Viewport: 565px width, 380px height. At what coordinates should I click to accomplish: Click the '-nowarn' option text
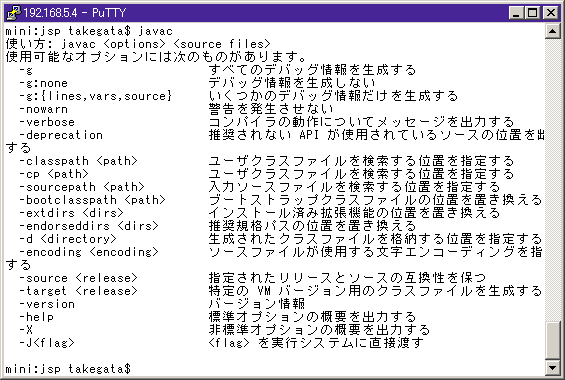pos(44,109)
